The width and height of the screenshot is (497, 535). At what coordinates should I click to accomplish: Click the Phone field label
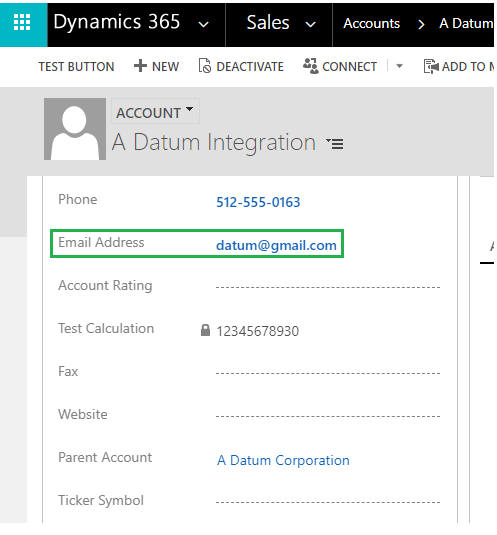[77, 199]
